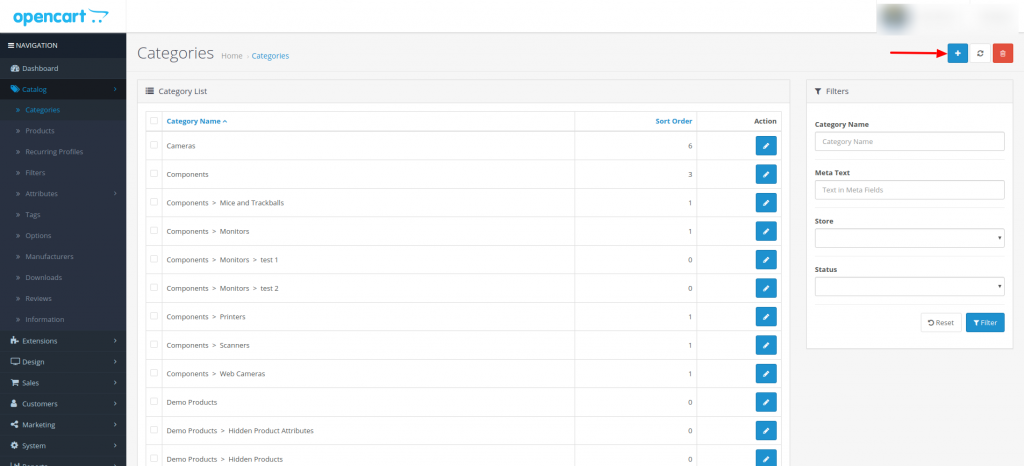The height and width of the screenshot is (466, 1024).
Task: Click the edit pencil for Cameras row
Action: tap(765, 146)
